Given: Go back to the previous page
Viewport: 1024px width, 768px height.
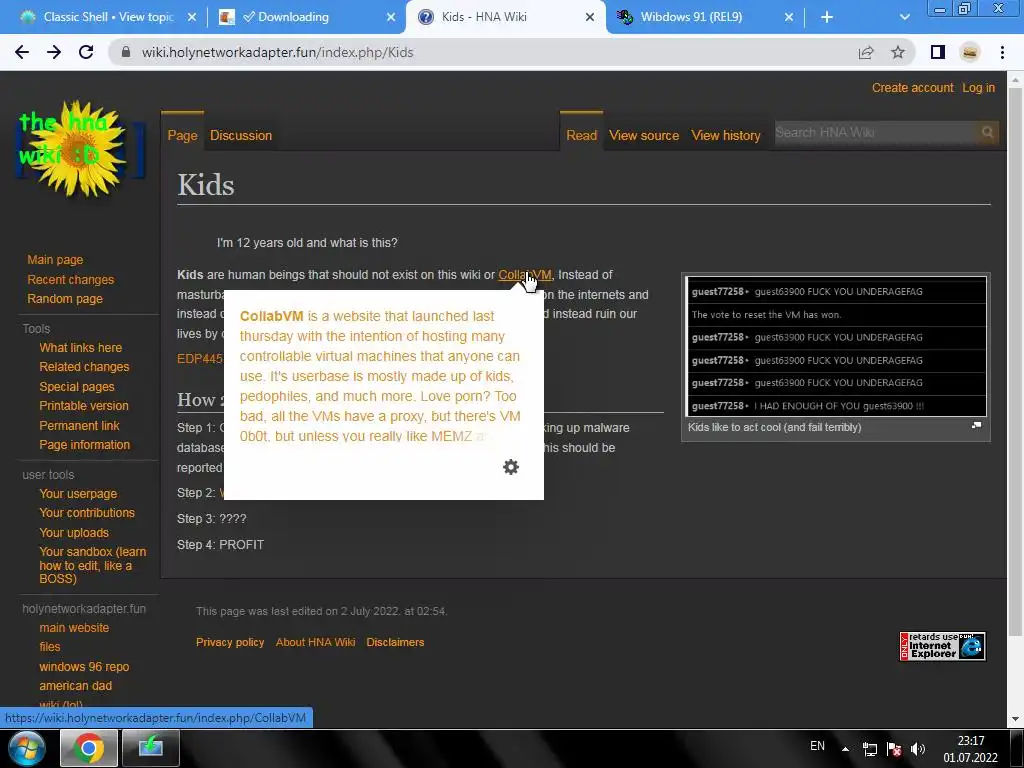Looking at the screenshot, I should (22, 52).
